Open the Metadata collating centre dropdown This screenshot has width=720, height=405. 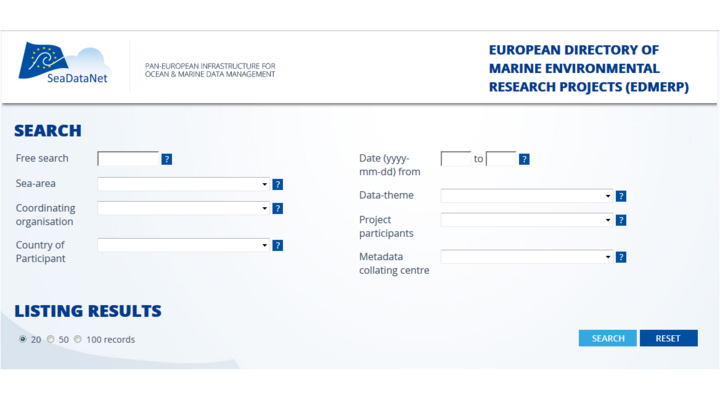pos(527,257)
